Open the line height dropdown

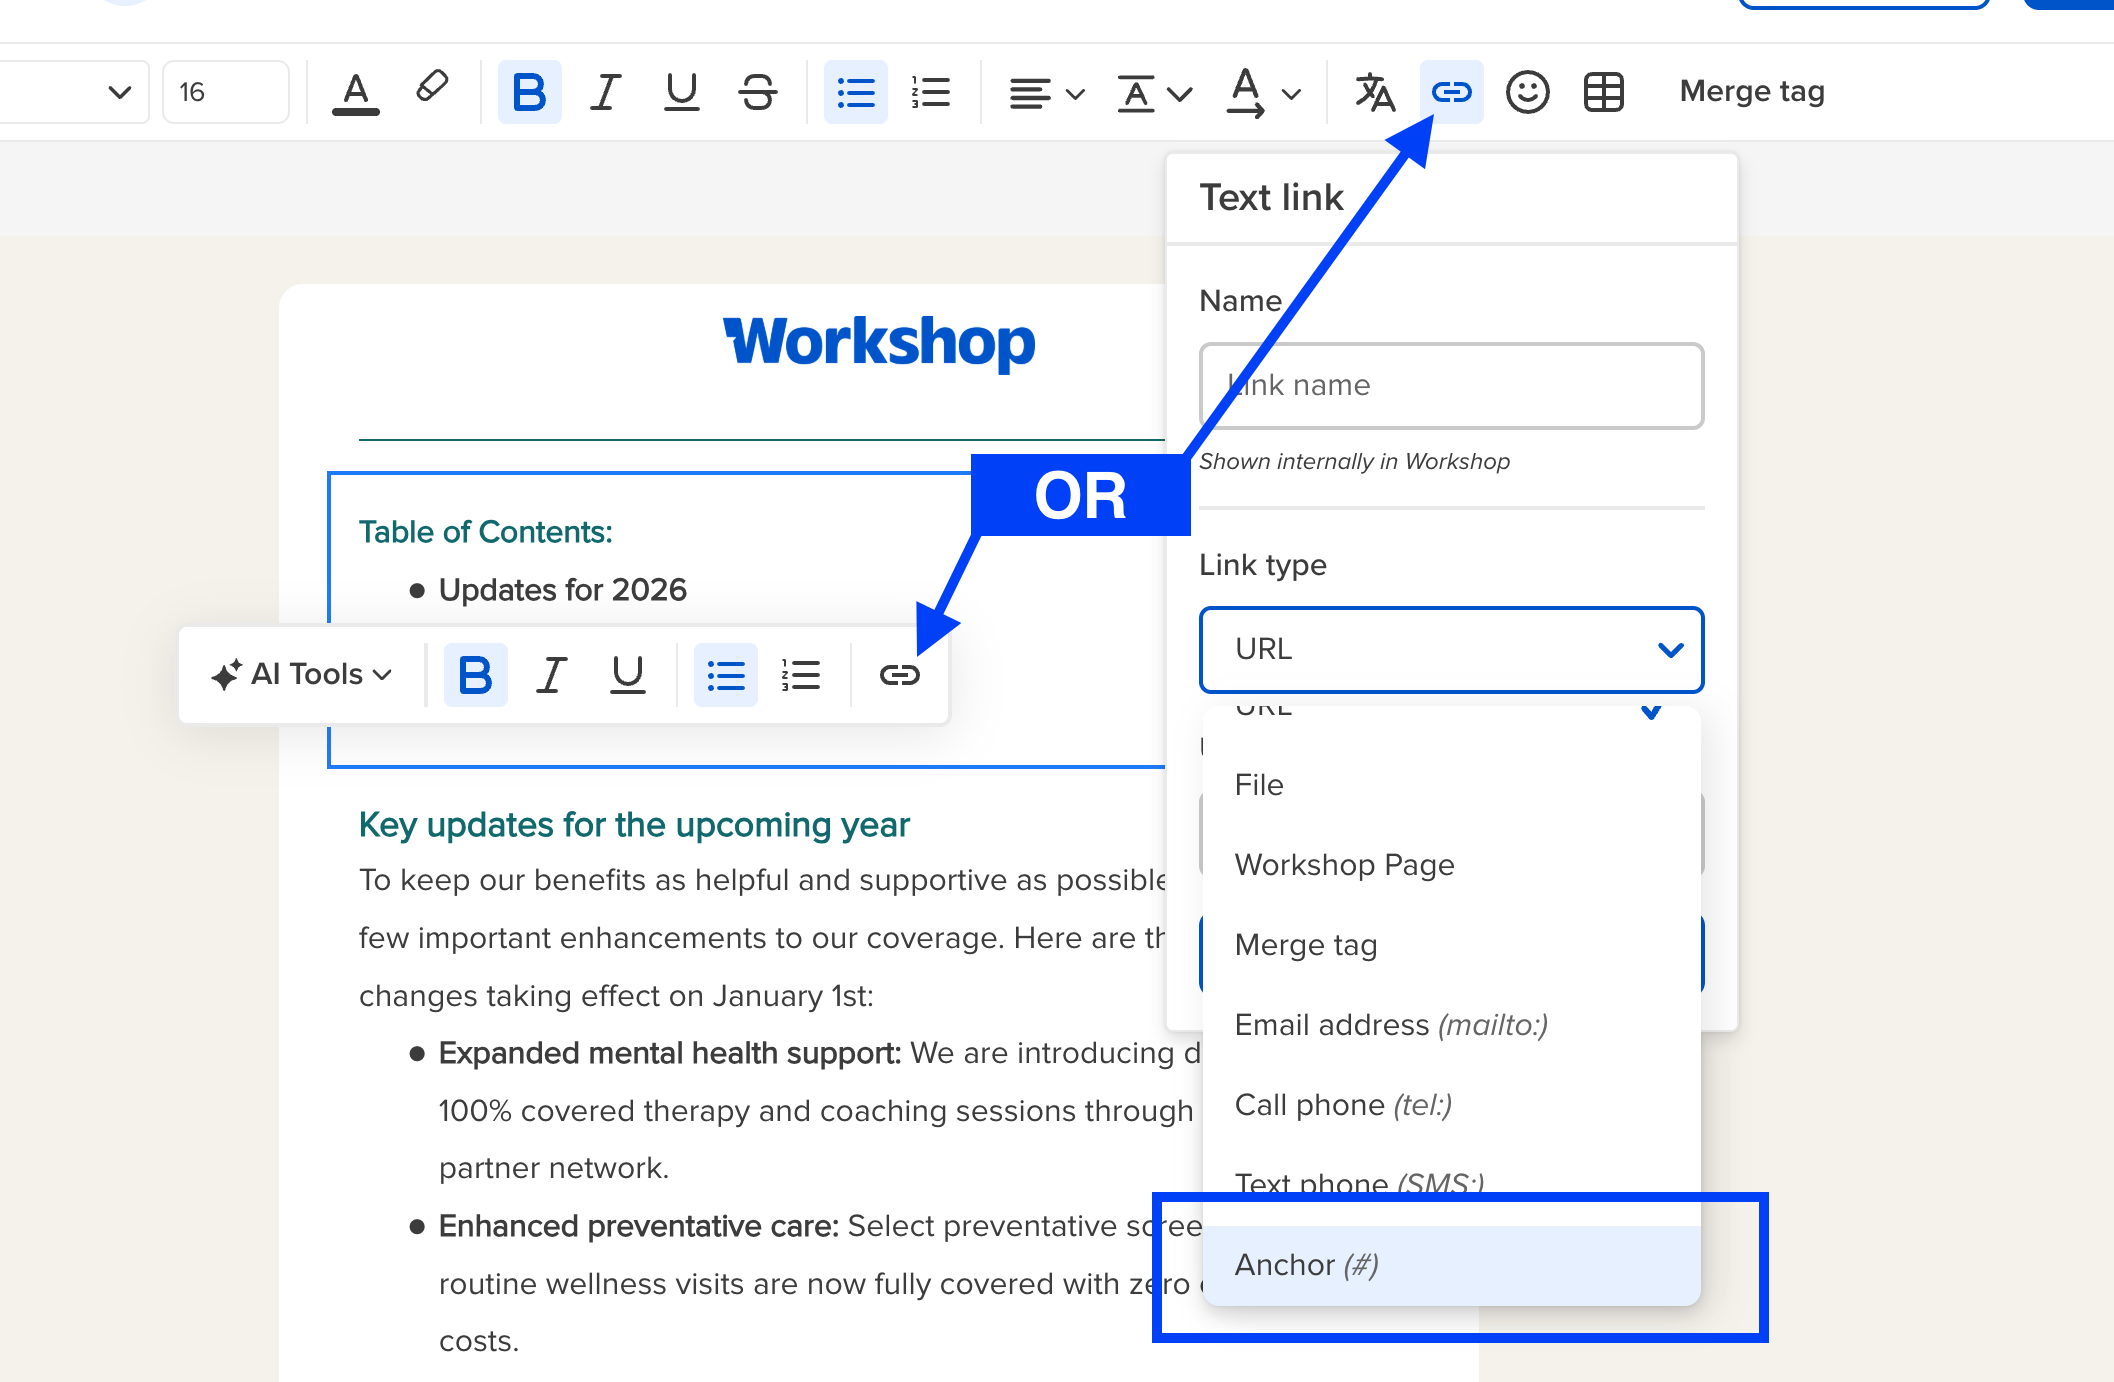point(1154,93)
